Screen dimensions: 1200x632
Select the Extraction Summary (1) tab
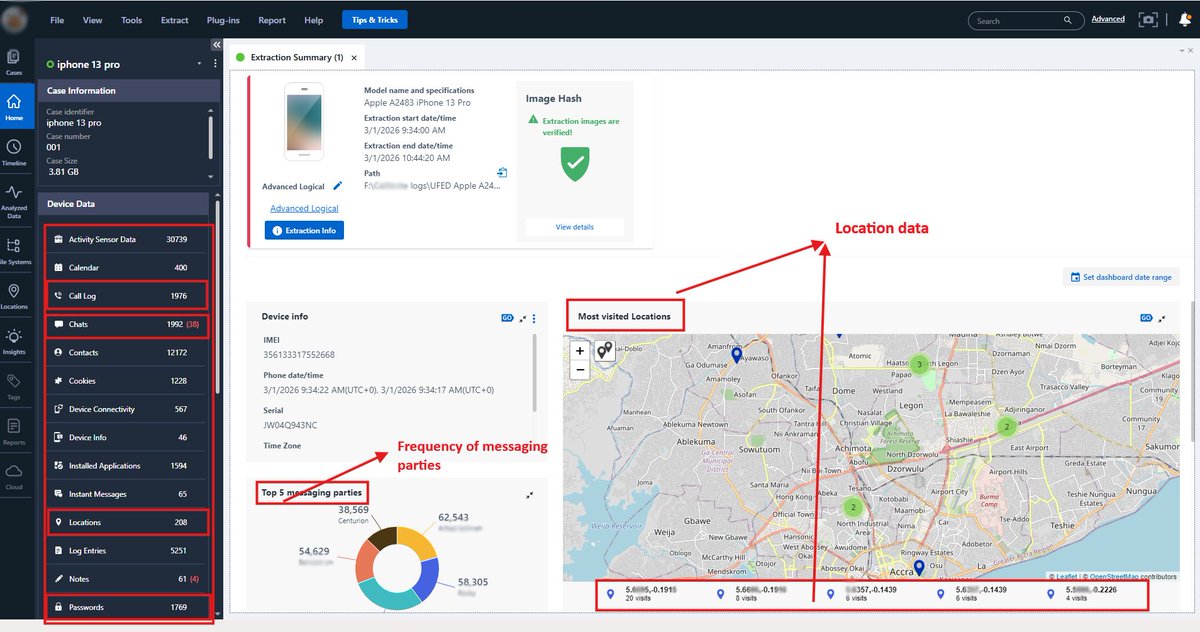(297, 58)
